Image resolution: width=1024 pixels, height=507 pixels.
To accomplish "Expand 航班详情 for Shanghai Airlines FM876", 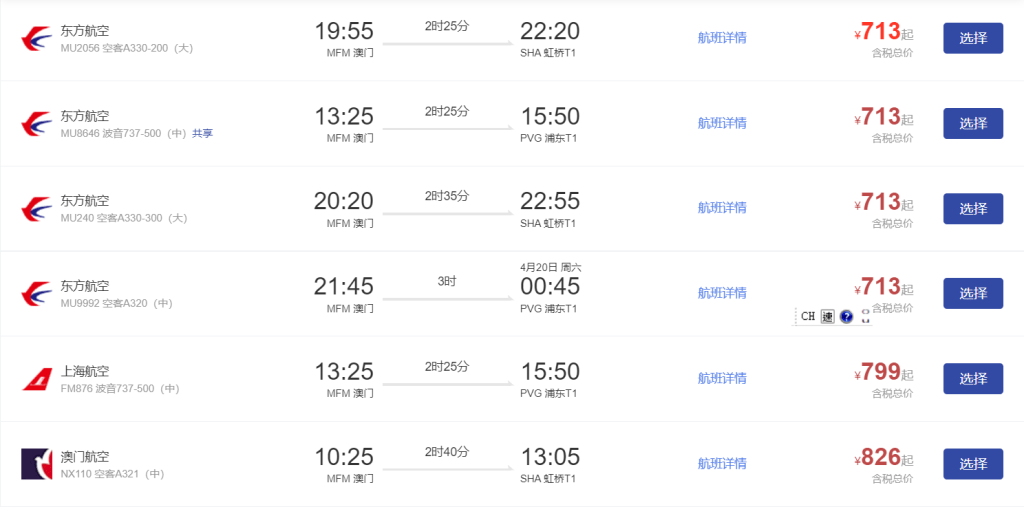I will tap(722, 378).
